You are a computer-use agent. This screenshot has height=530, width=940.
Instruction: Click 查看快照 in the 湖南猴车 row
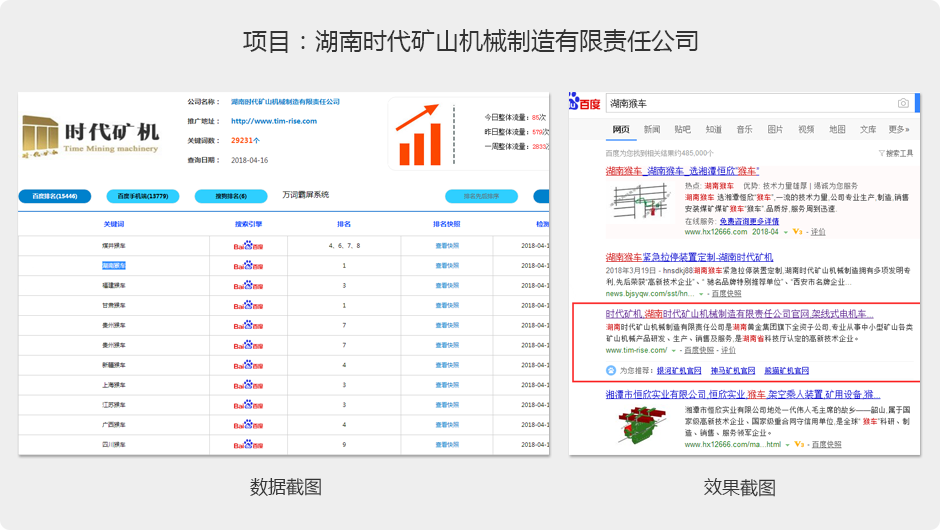pyautogui.click(x=447, y=266)
